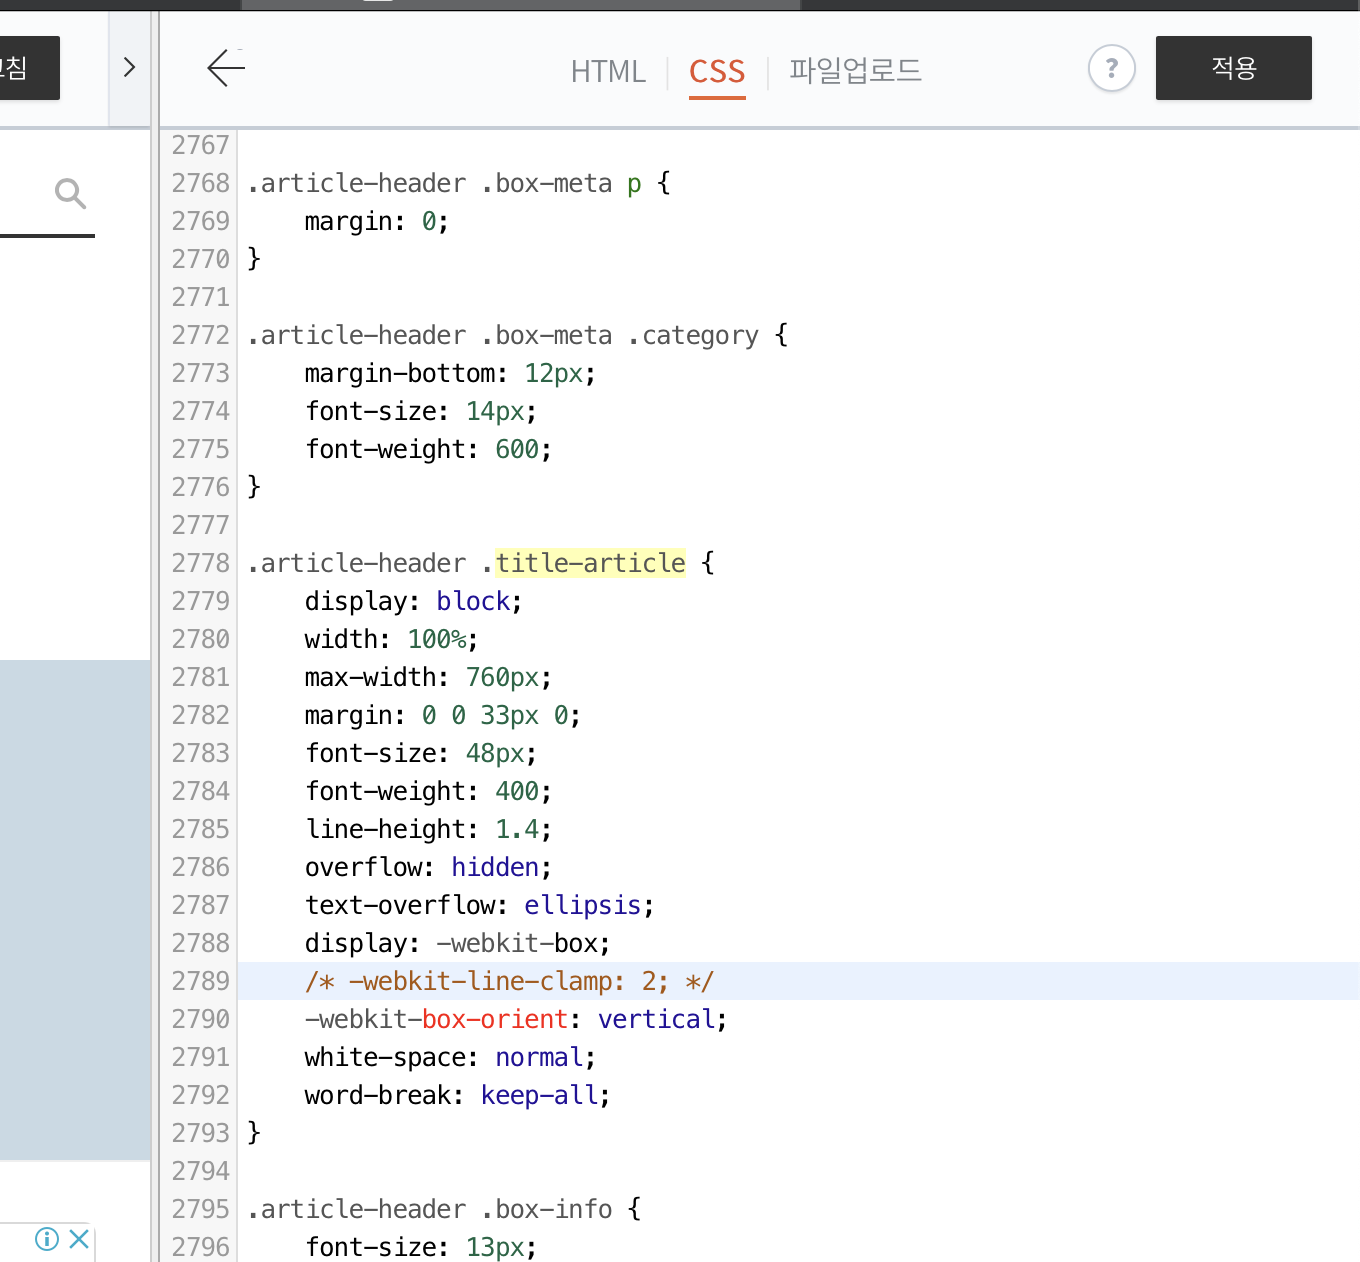Dismiss the ad with the X icon
Screen dimensions: 1360x1262
click(78, 1238)
